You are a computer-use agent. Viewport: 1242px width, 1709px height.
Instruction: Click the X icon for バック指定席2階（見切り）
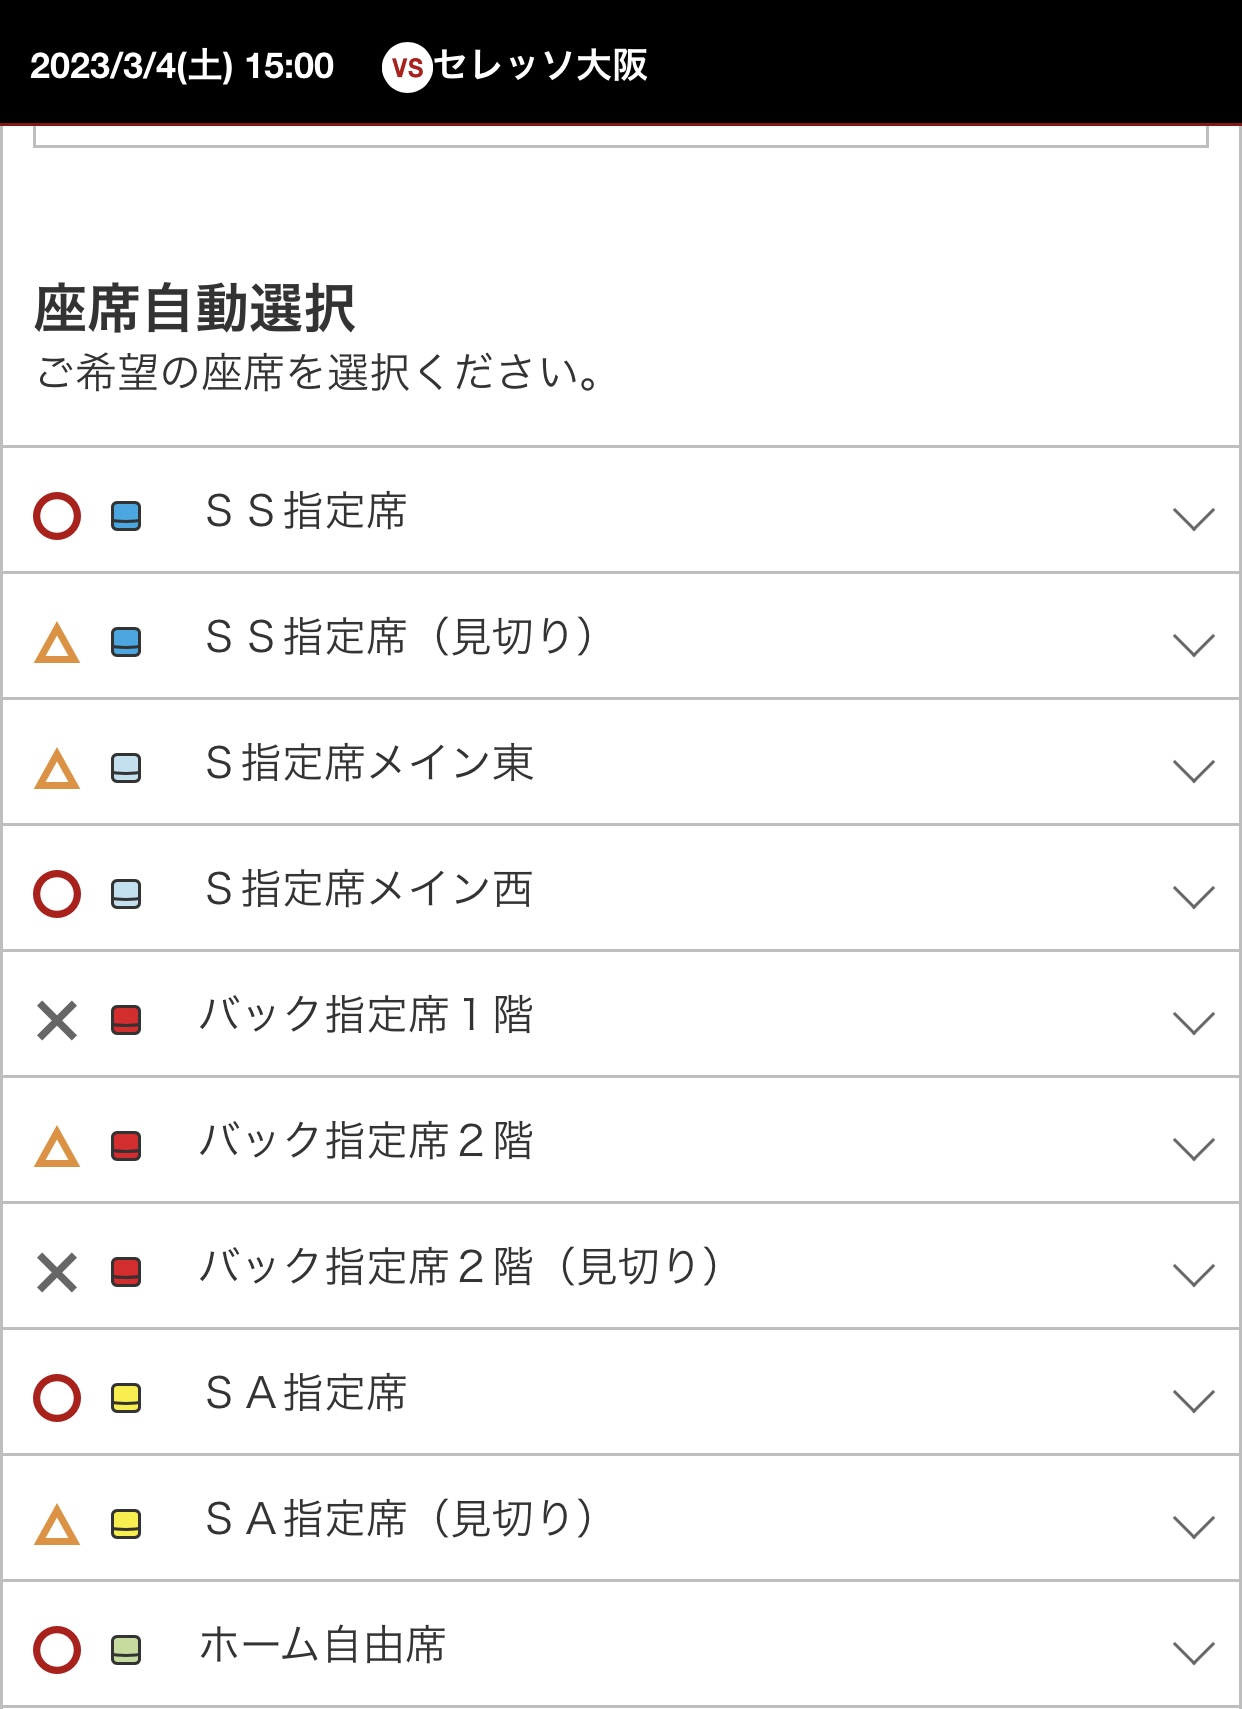[57, 1273]
